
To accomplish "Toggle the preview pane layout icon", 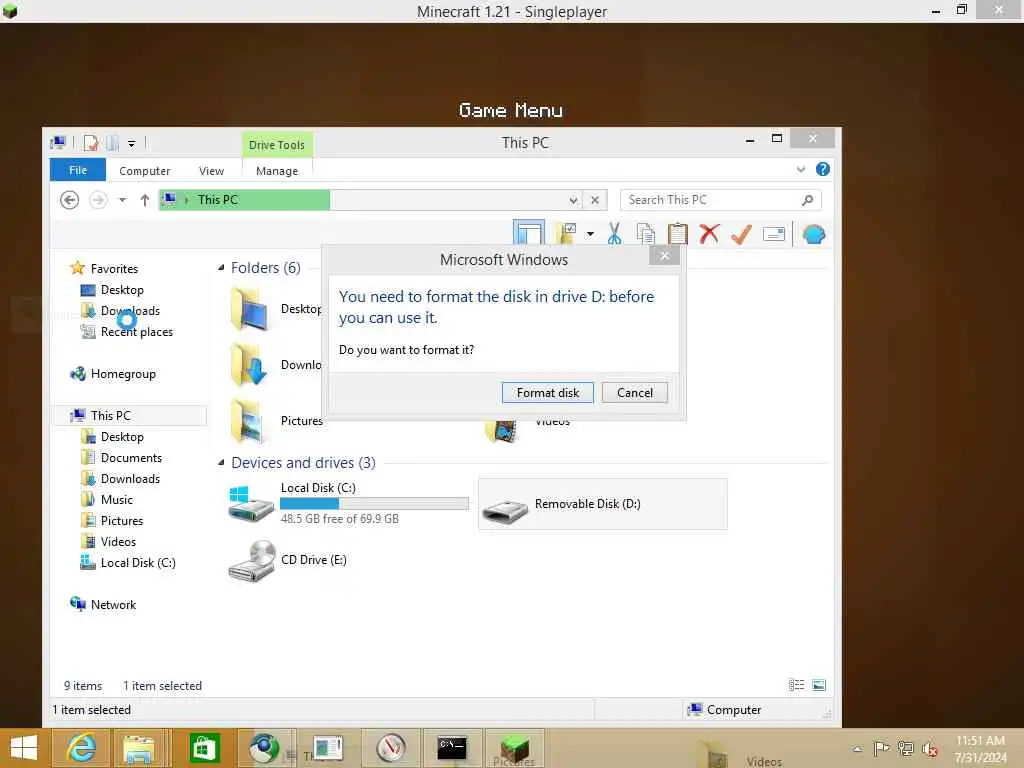I will 528,233.
